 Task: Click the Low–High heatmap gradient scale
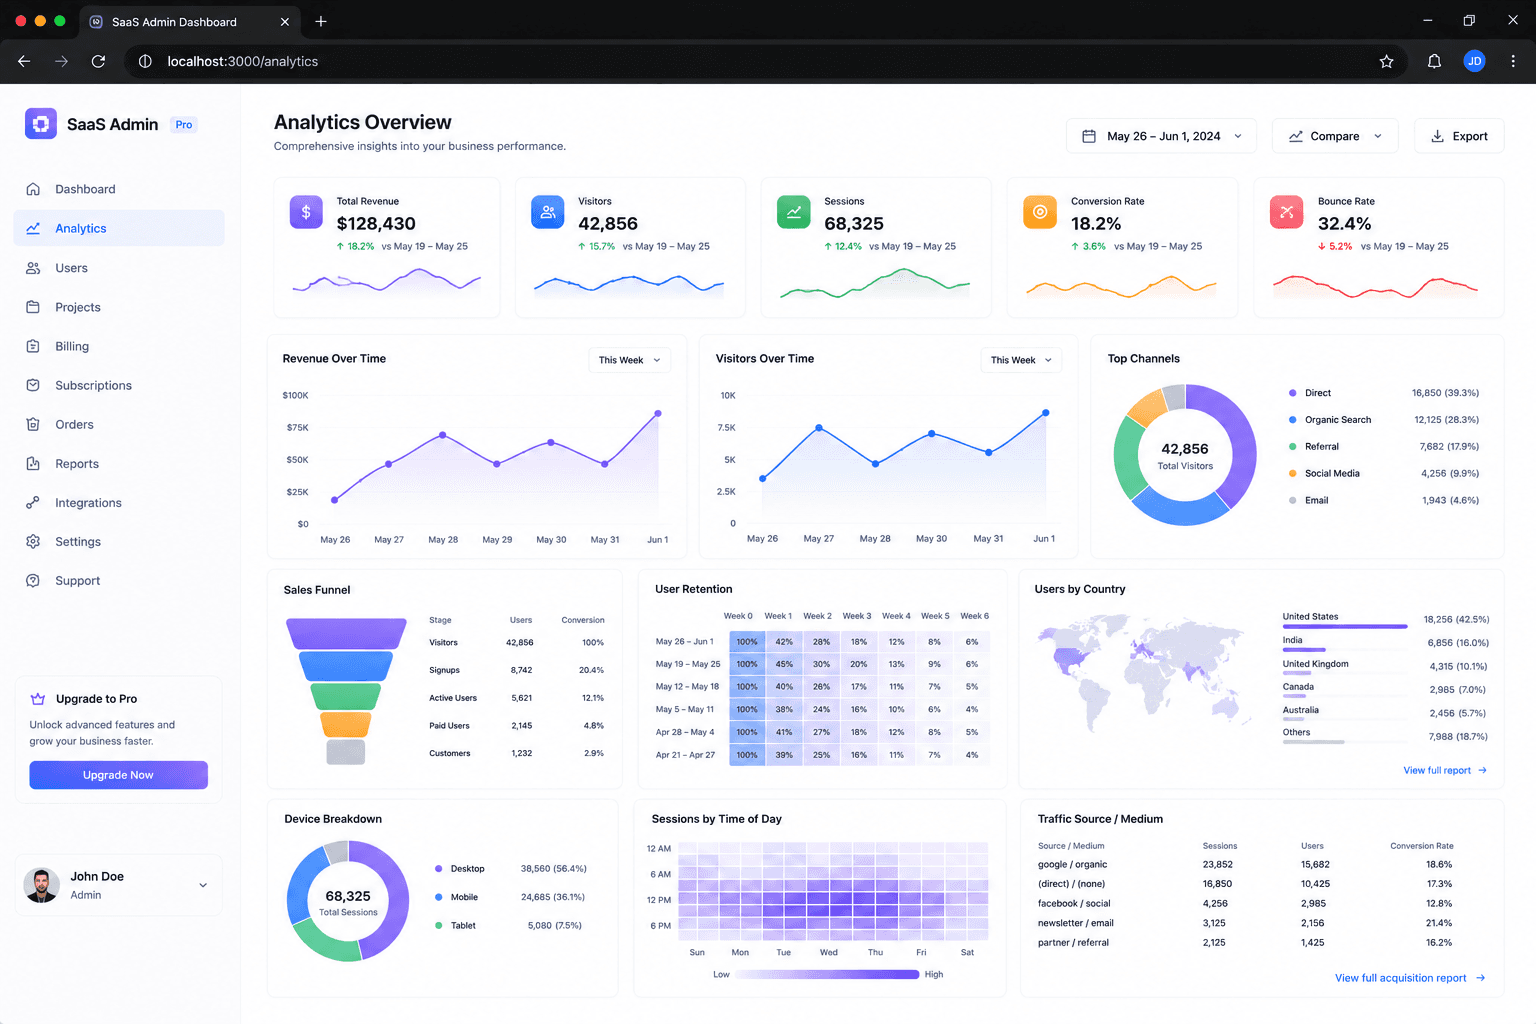pos(827,974)
